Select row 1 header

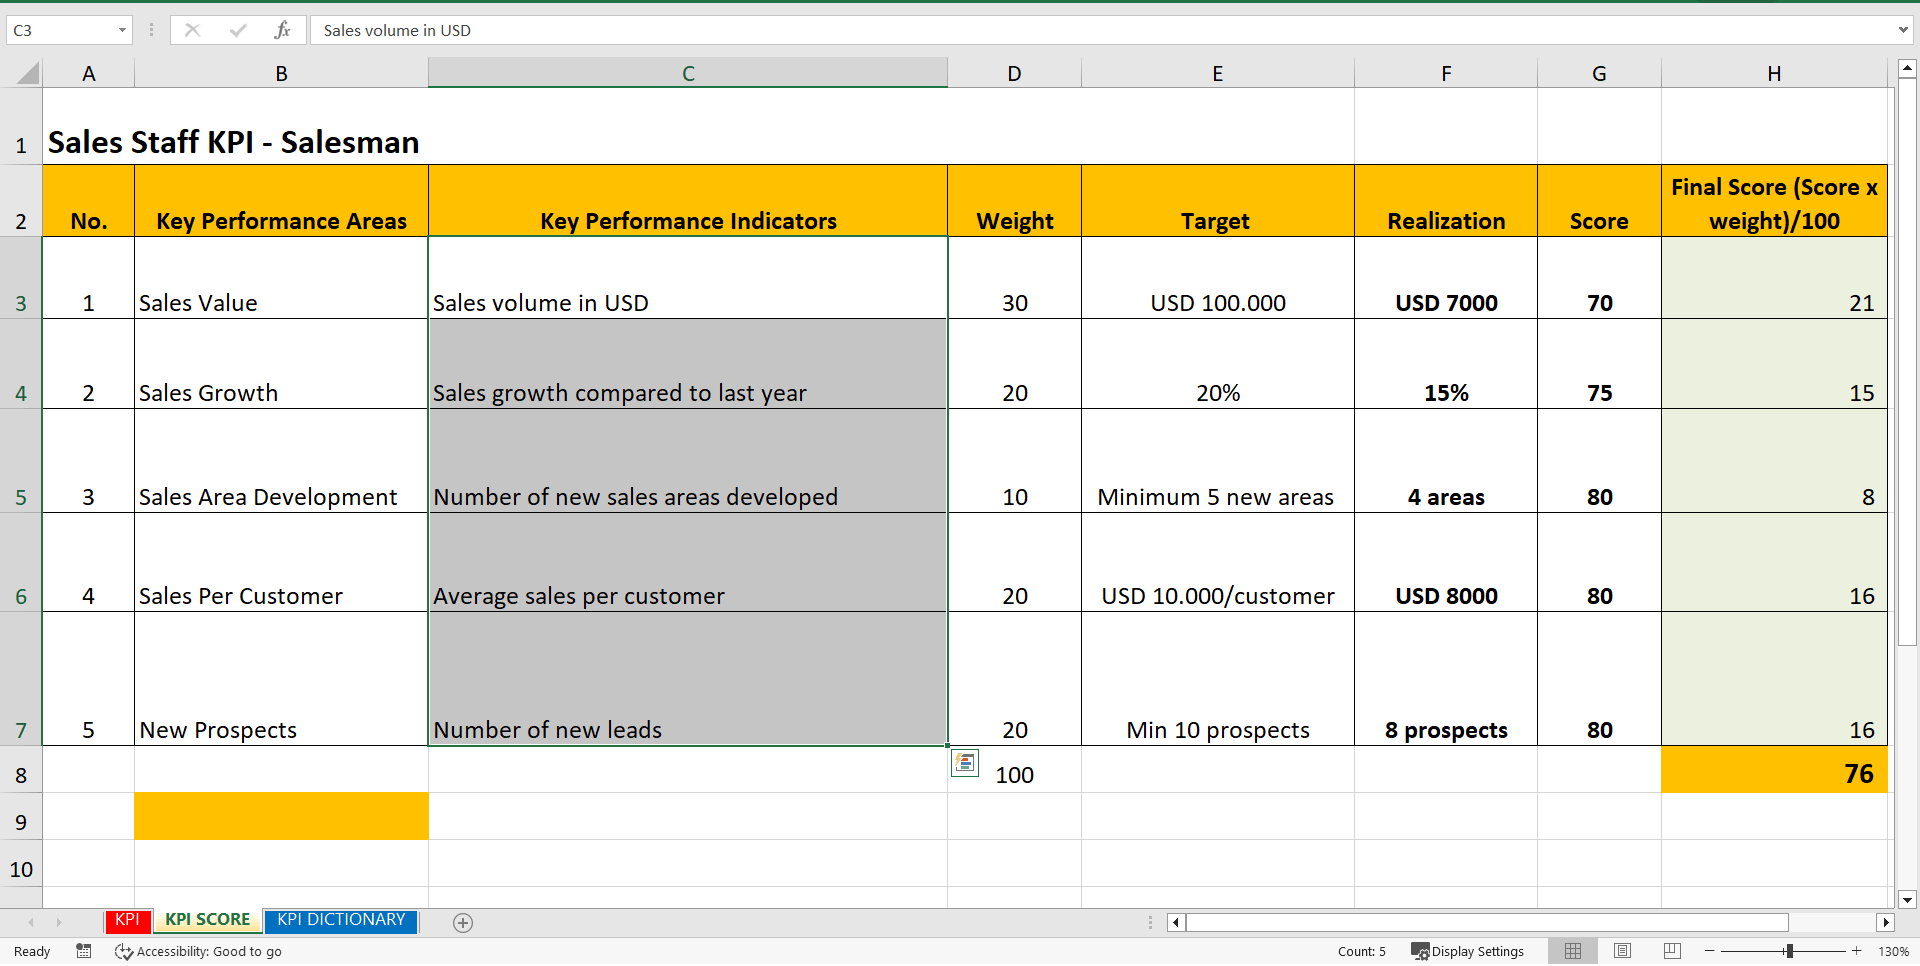coord(21,127)
